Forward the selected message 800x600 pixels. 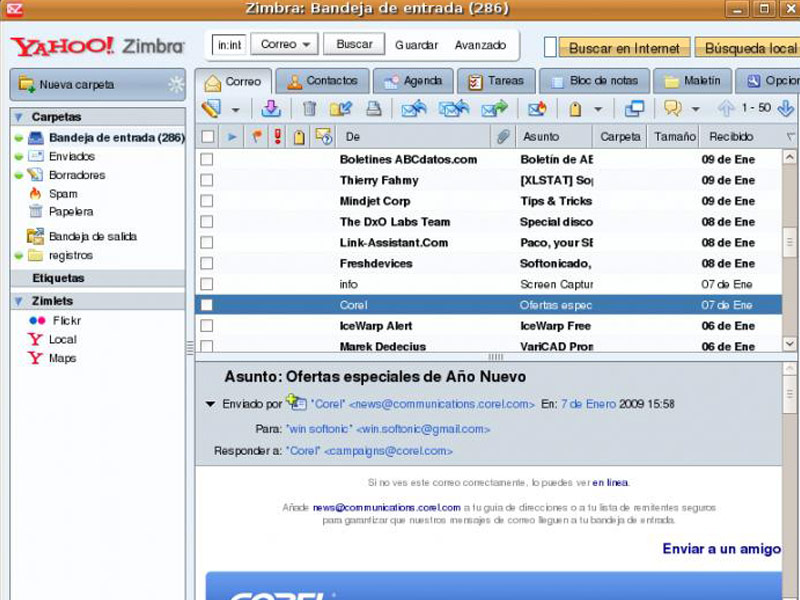(x=494, y=108)
